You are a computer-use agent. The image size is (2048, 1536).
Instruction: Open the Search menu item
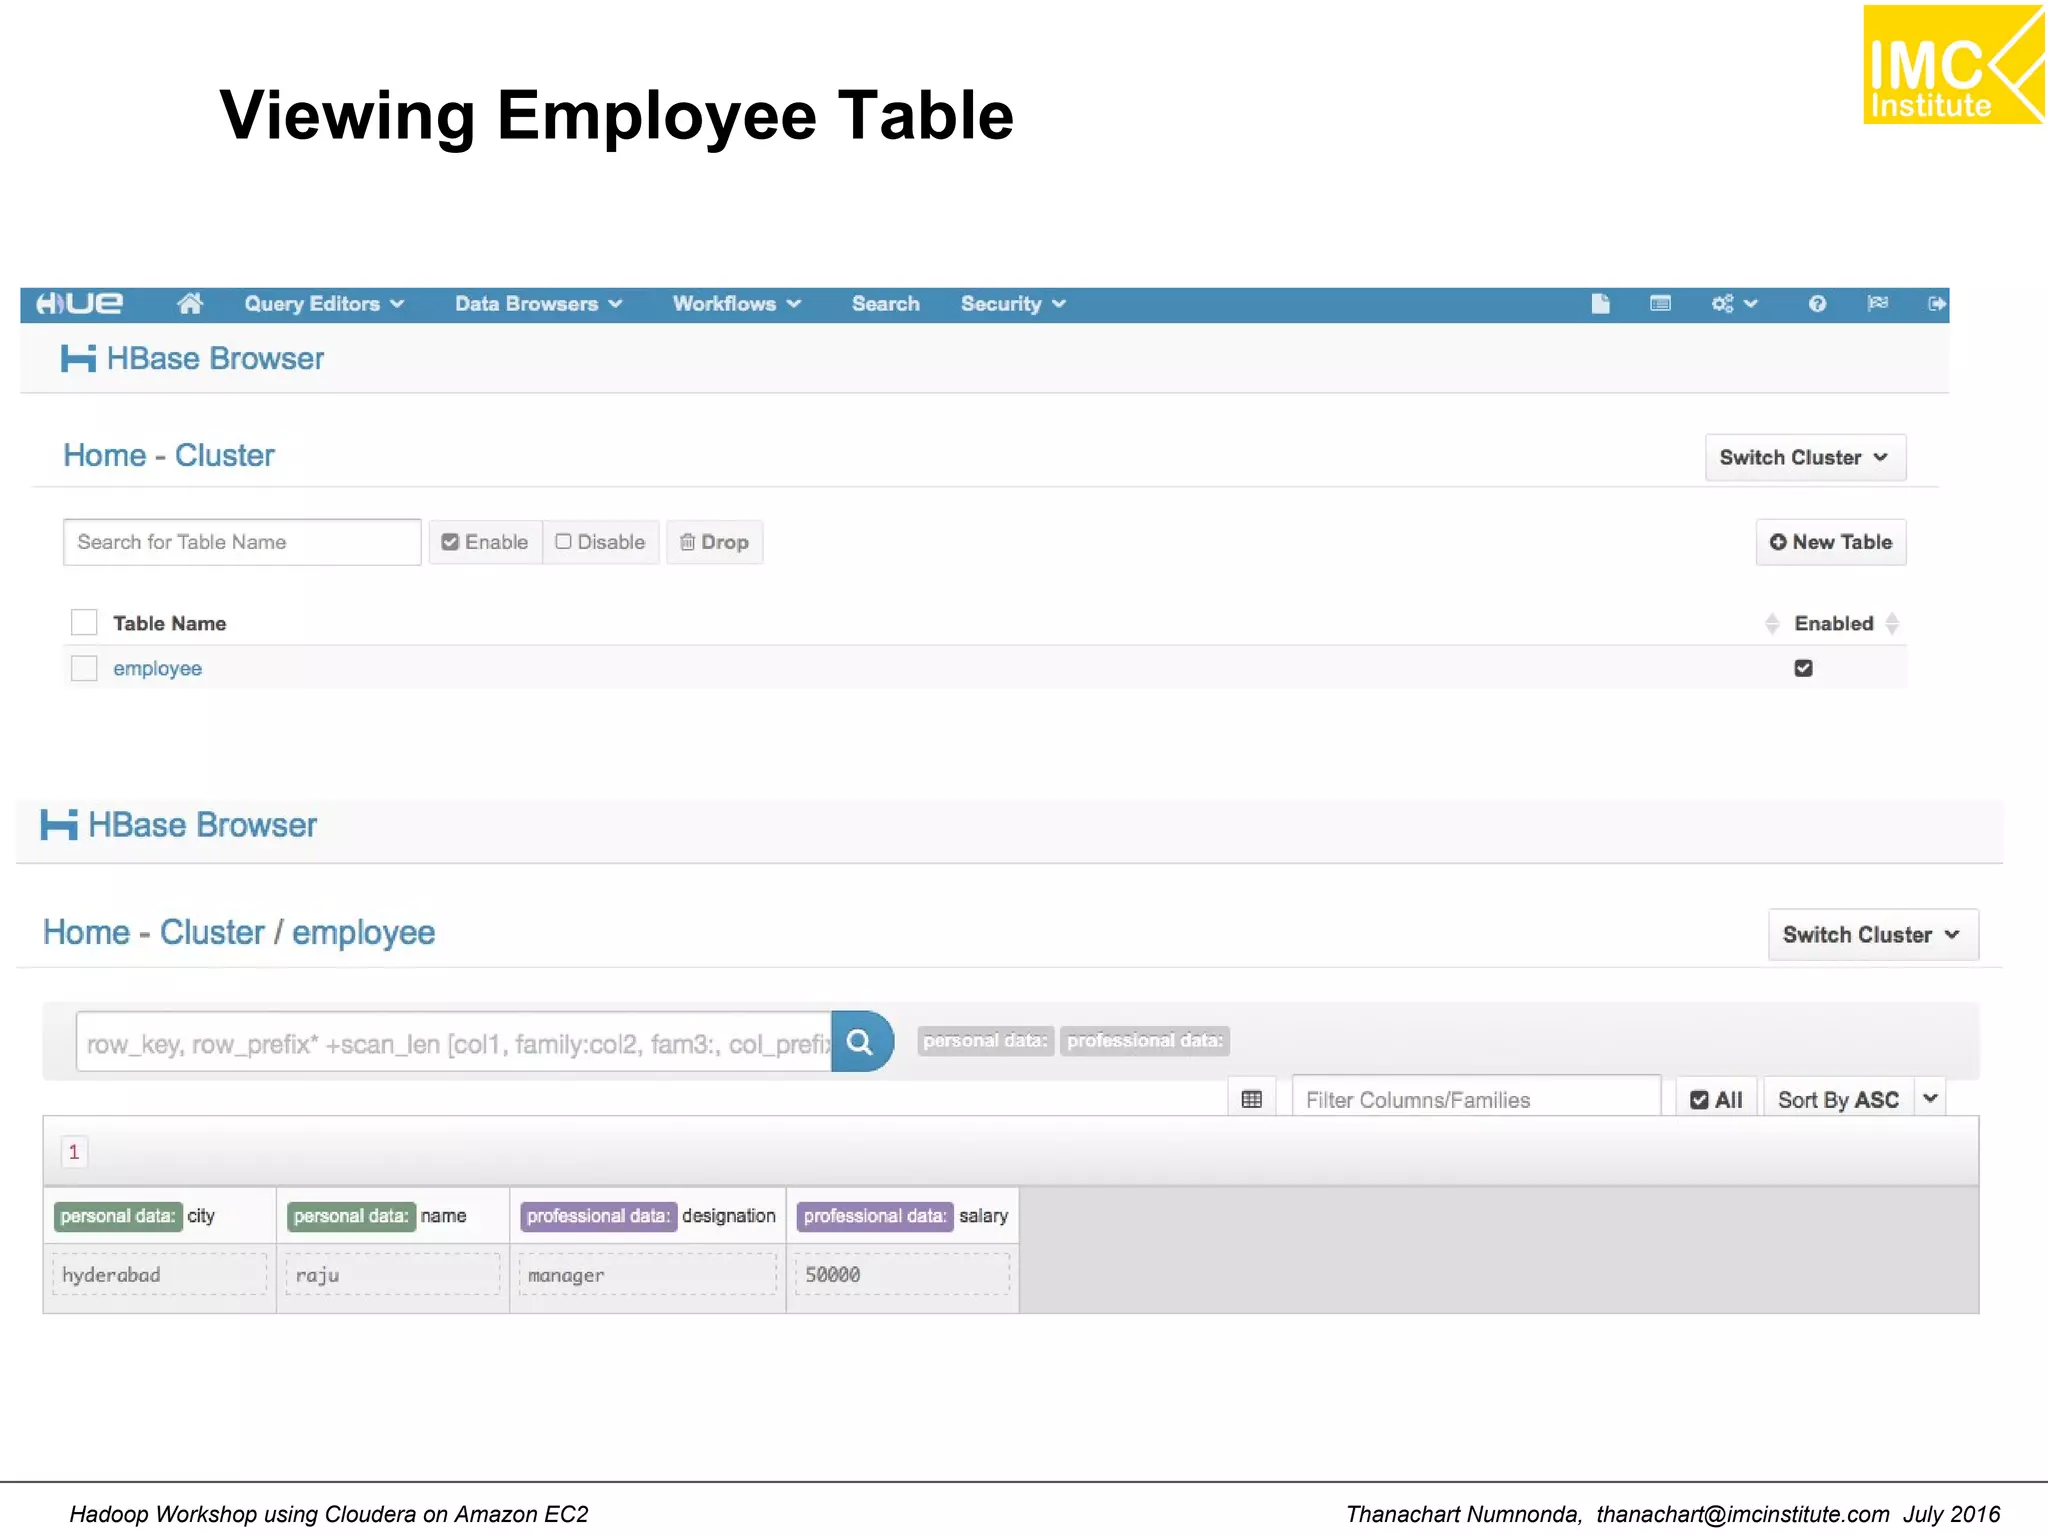tap(885, 304)
